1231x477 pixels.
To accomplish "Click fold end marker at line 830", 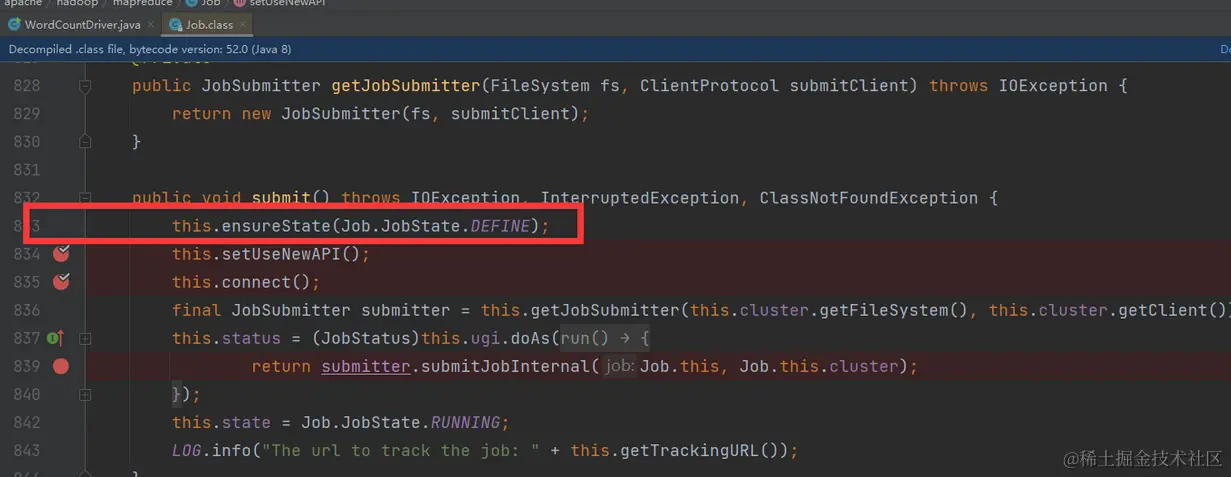I will tap(85, 142).
